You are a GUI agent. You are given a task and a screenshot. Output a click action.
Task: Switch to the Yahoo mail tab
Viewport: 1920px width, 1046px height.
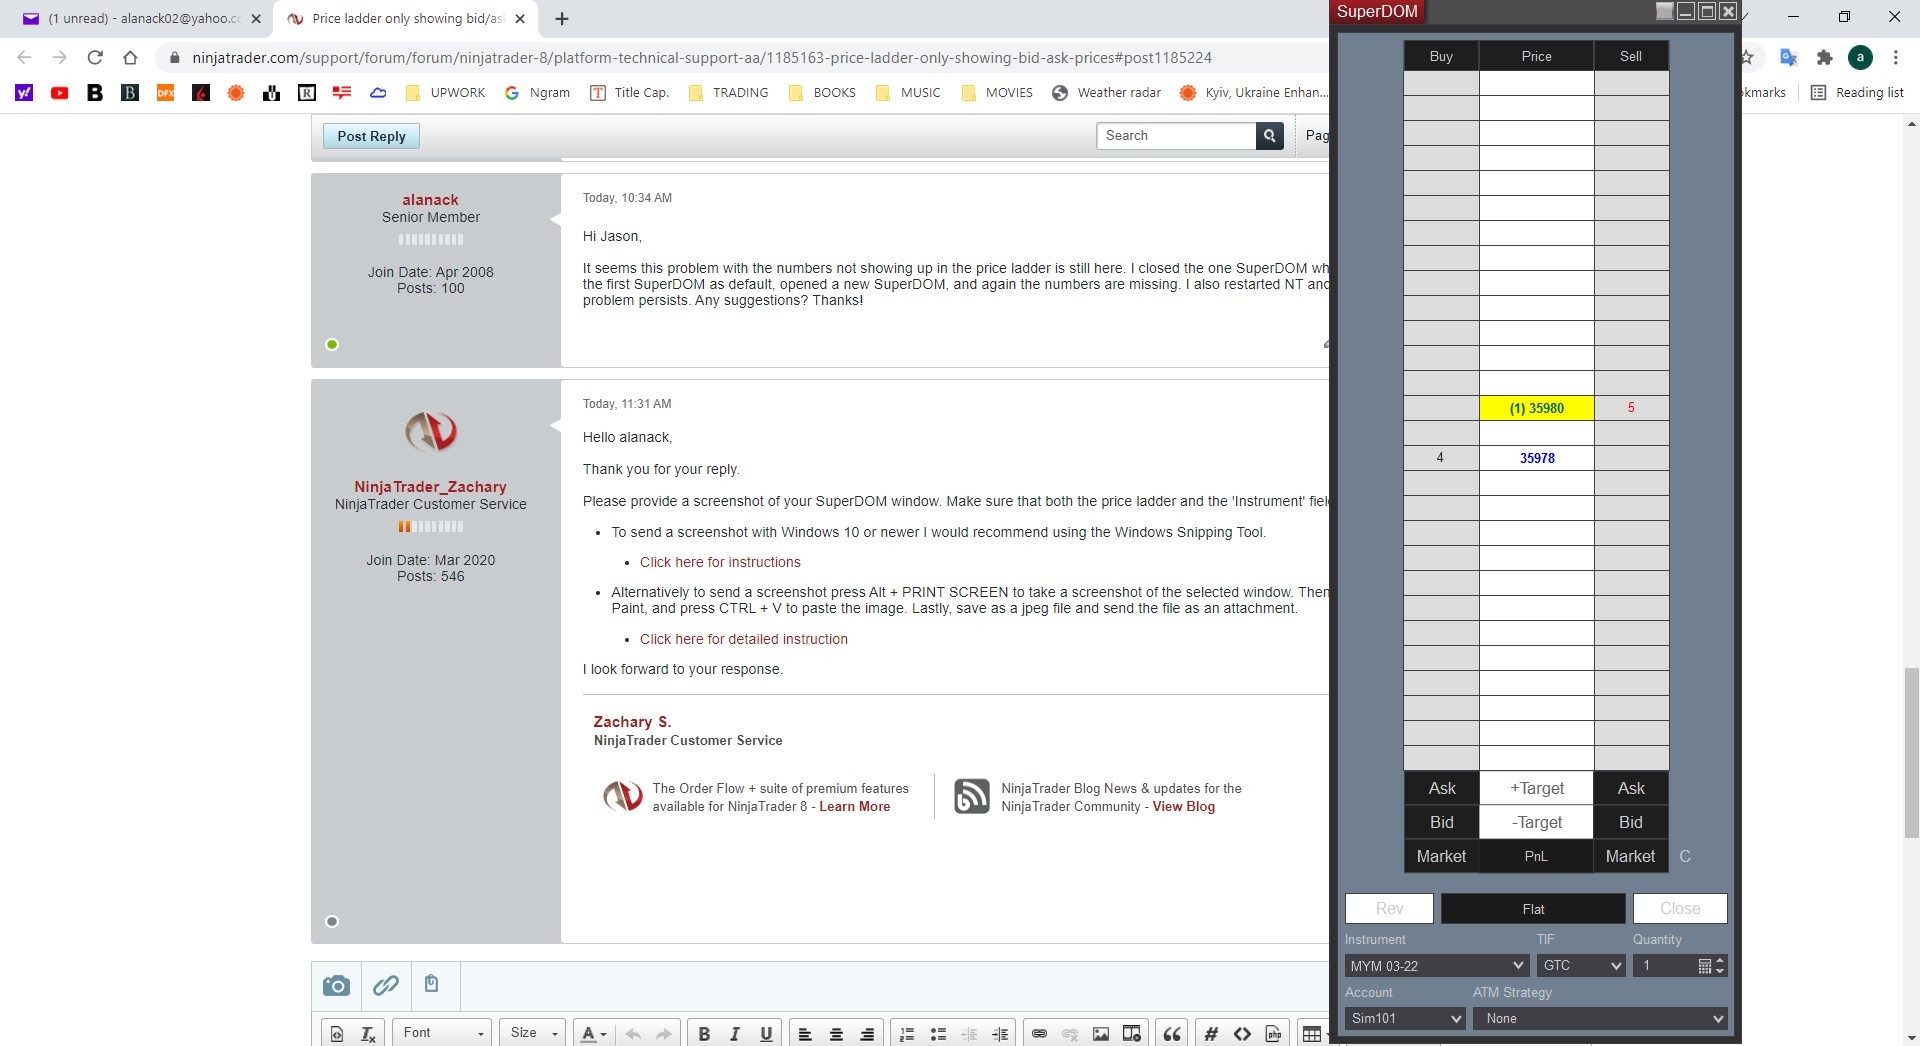click(x=142, y=19)
